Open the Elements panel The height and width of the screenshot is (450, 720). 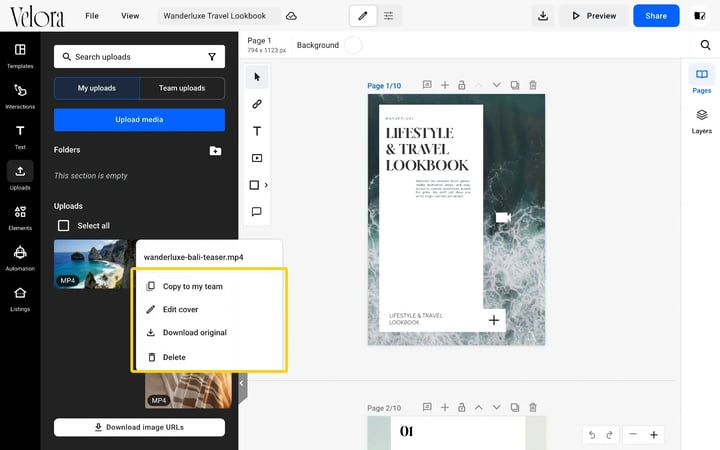point(20,218)
